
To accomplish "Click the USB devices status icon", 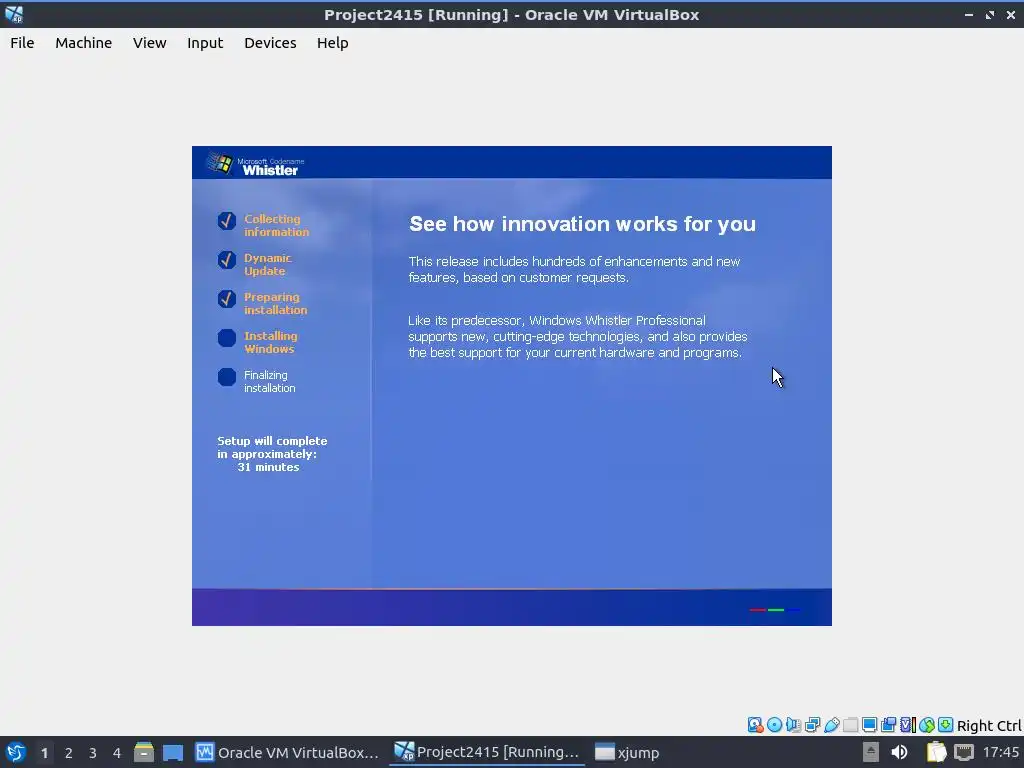I will [x=831, y=725].
